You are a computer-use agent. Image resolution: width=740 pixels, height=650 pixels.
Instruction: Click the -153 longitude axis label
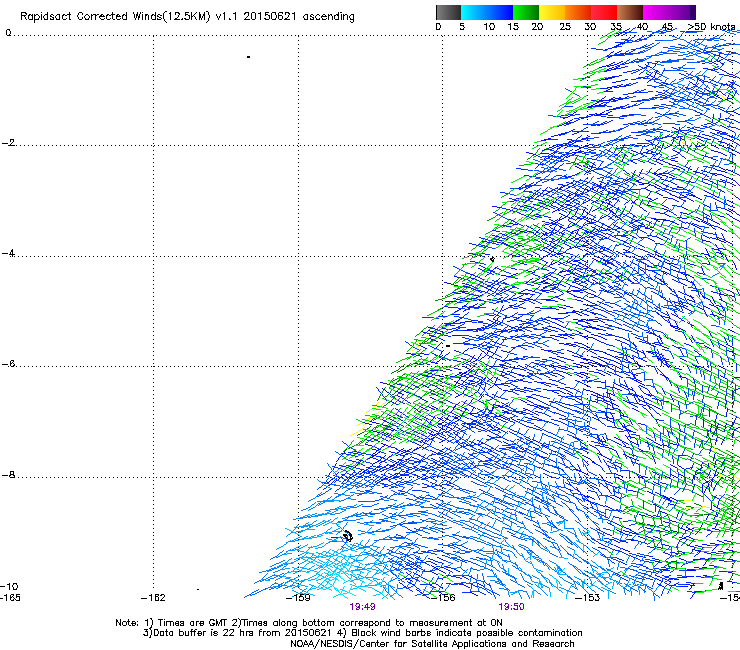tap(588, 598)
